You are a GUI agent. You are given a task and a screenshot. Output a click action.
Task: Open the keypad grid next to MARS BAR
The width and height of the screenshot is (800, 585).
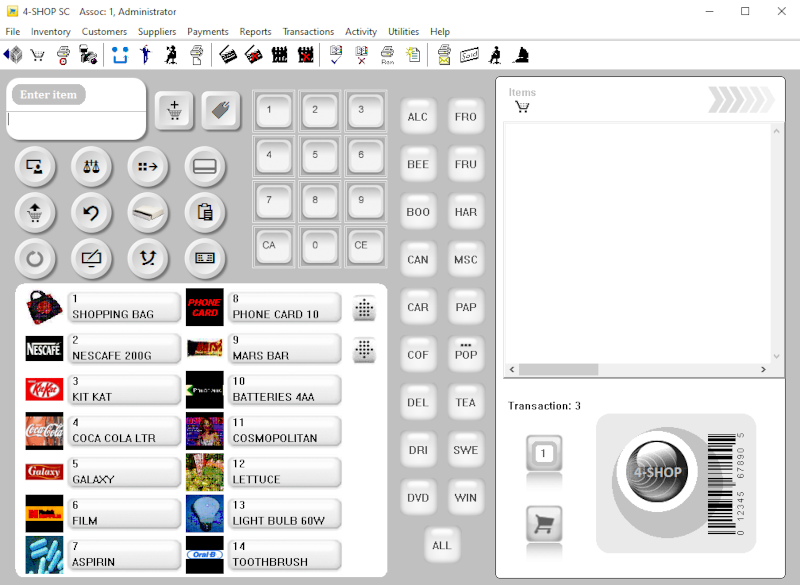(x=364, y=350)
